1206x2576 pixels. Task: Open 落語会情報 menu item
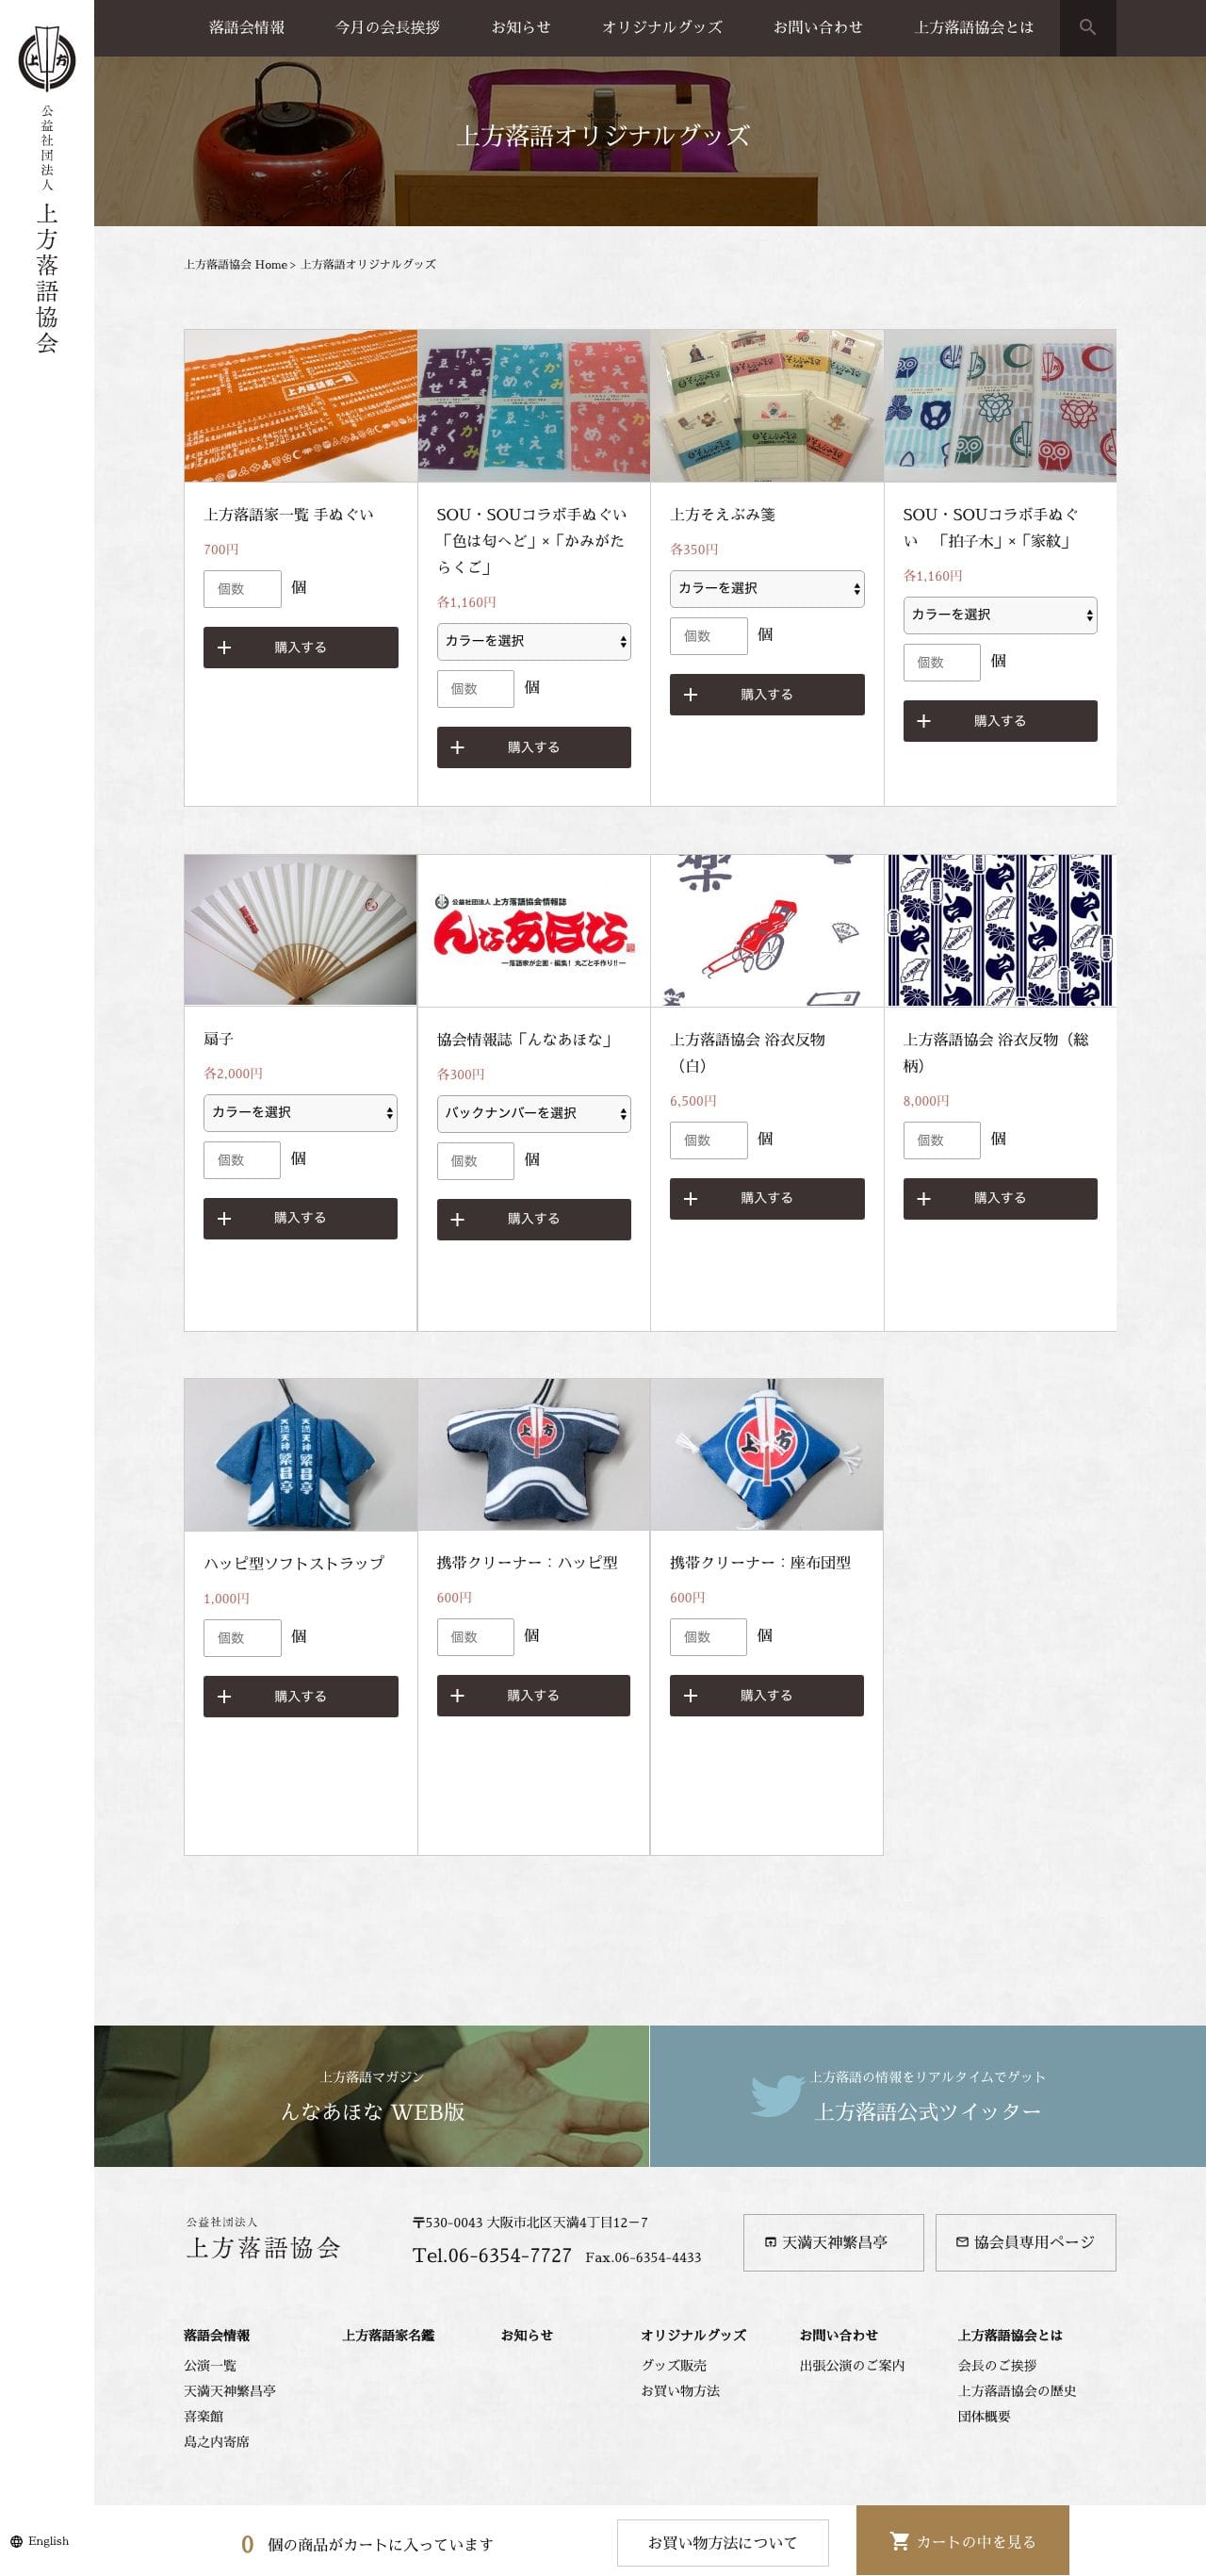[247, 27]
